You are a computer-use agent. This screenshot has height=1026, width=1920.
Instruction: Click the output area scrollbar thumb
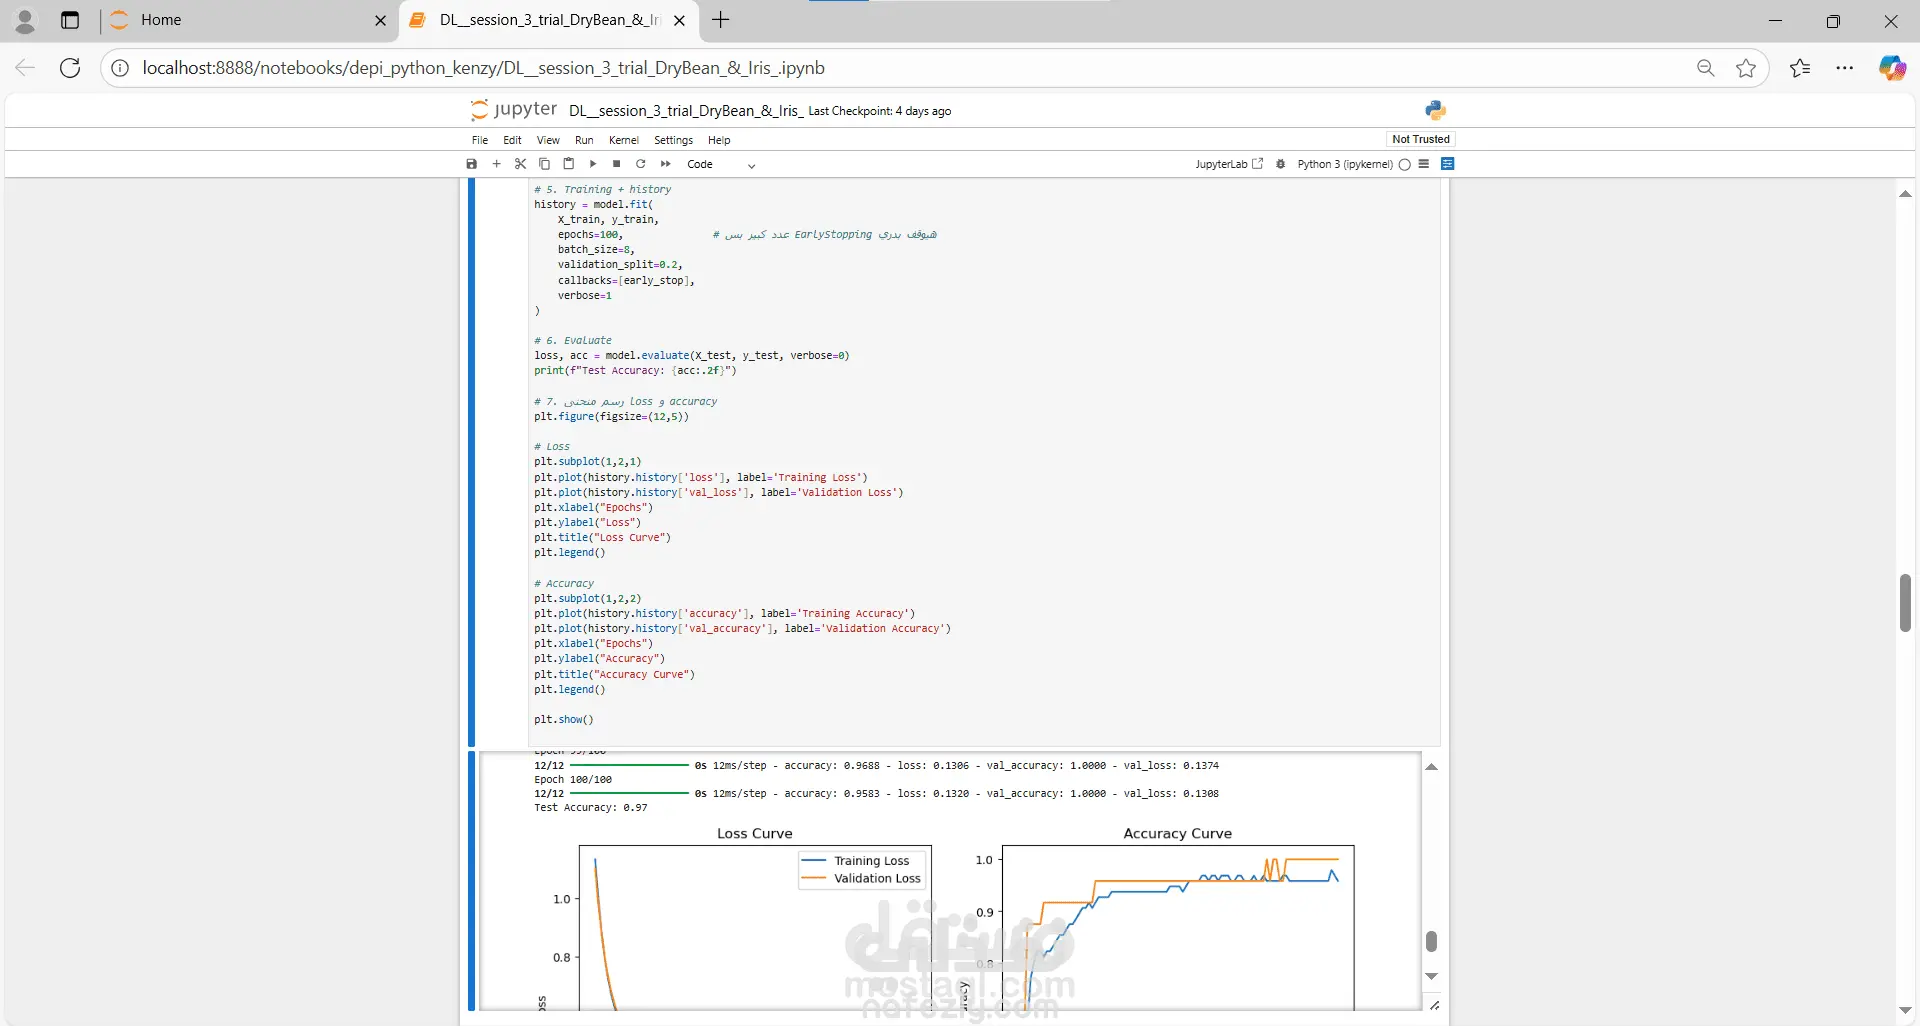[1431, 941]
